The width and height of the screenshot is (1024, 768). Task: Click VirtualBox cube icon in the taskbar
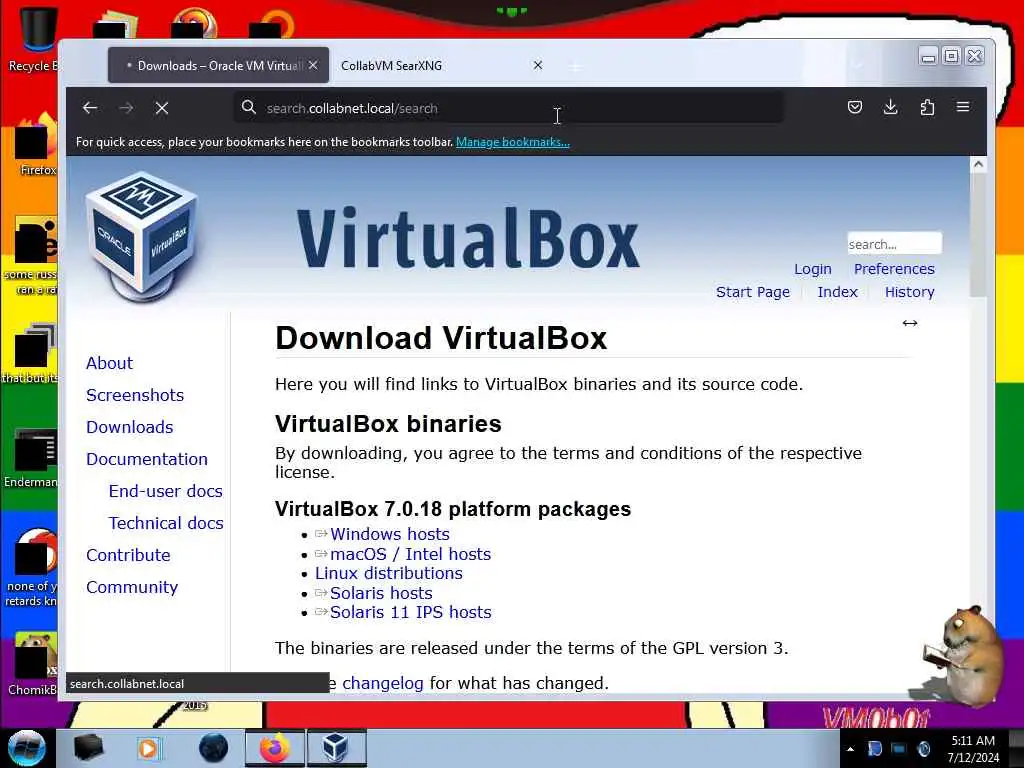coord(335,748)
